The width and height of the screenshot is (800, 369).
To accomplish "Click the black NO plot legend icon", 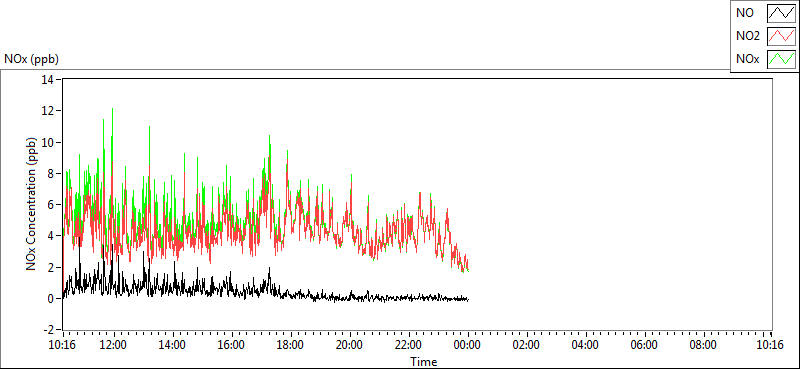I will (781, 13).
